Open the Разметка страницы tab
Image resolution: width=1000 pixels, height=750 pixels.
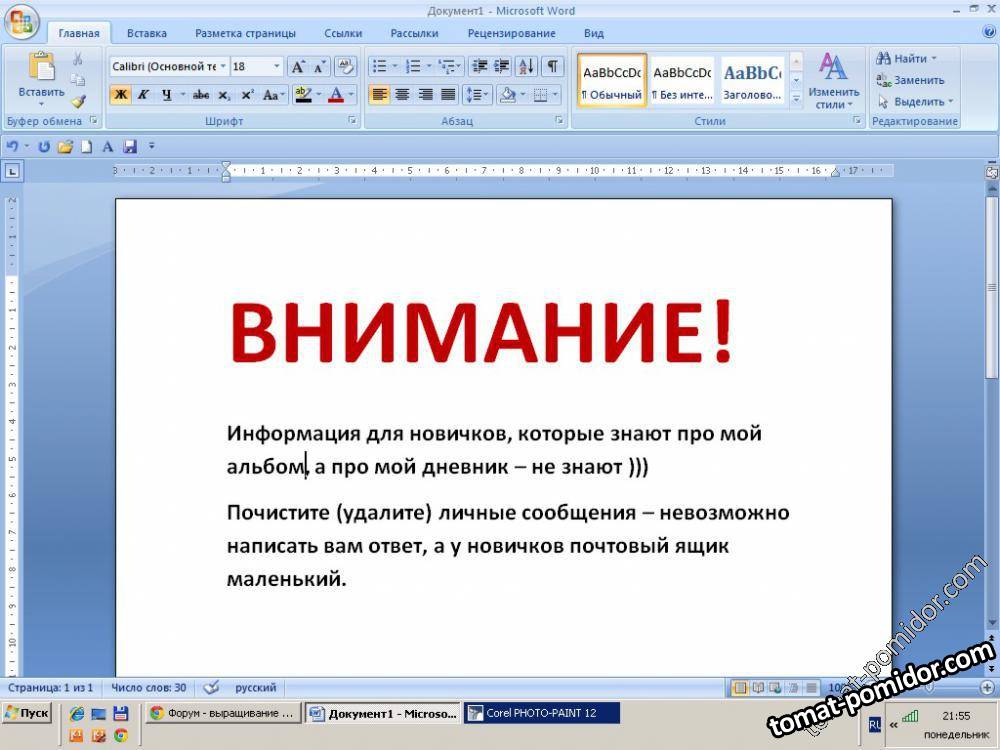point(245,33)
